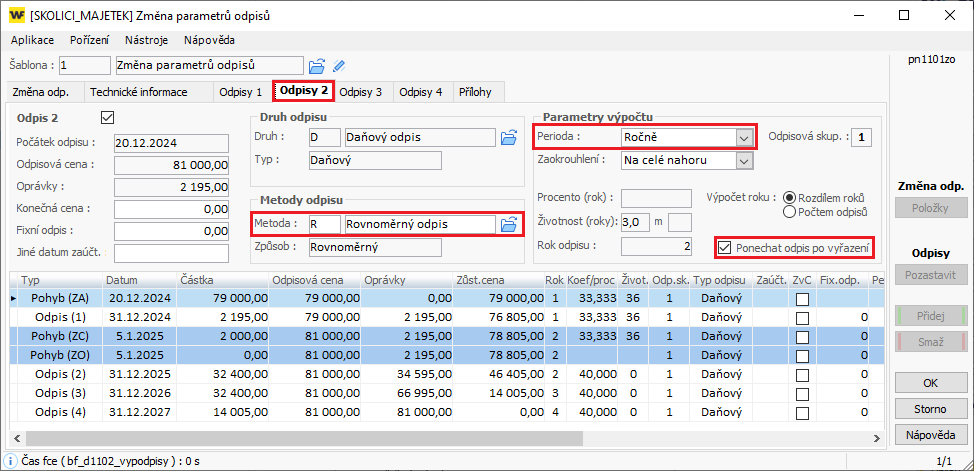974x471 pixels.
Task: Expand the Perioda dropdown
Action: tap(743, 137)
